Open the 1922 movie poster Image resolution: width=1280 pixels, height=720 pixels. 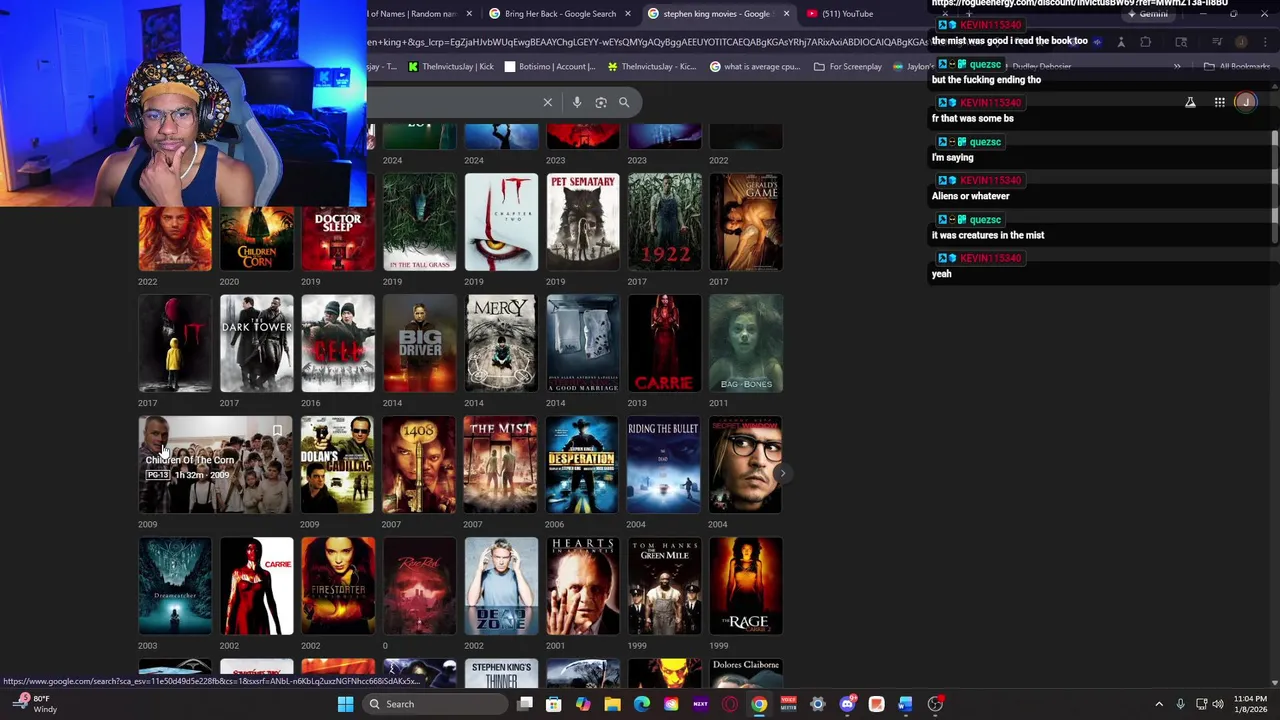665,222
